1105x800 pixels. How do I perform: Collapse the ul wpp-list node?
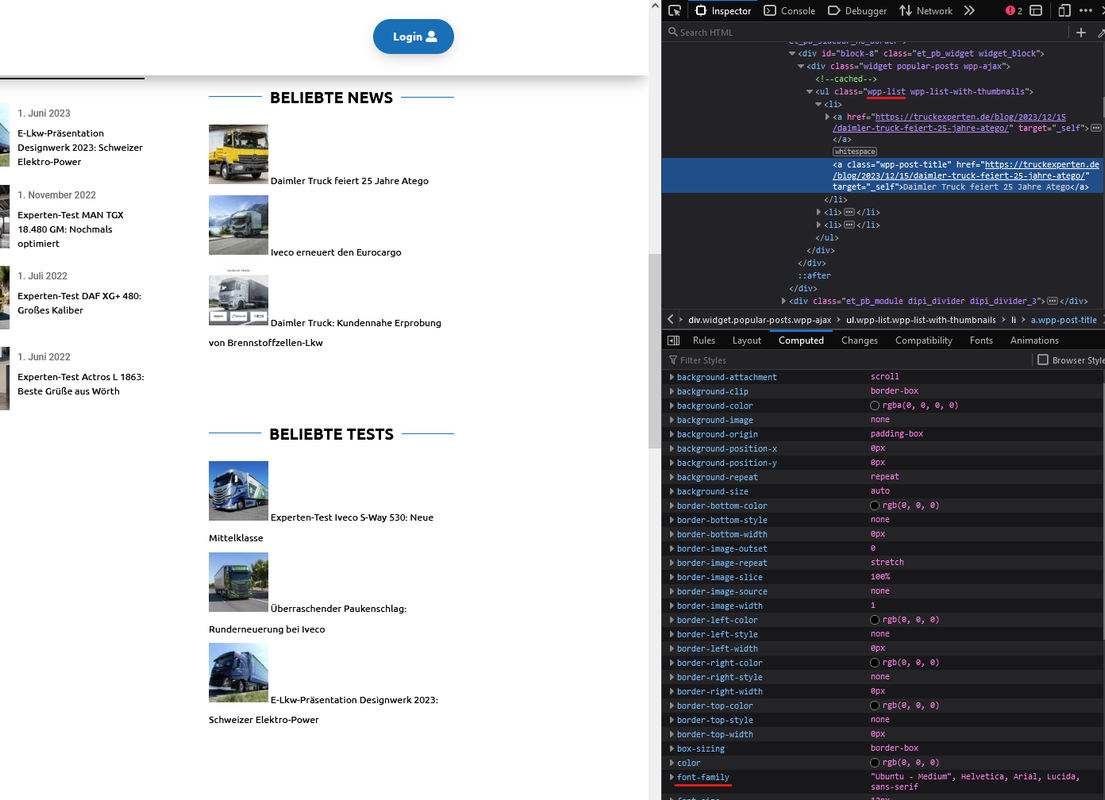point(809,92)
